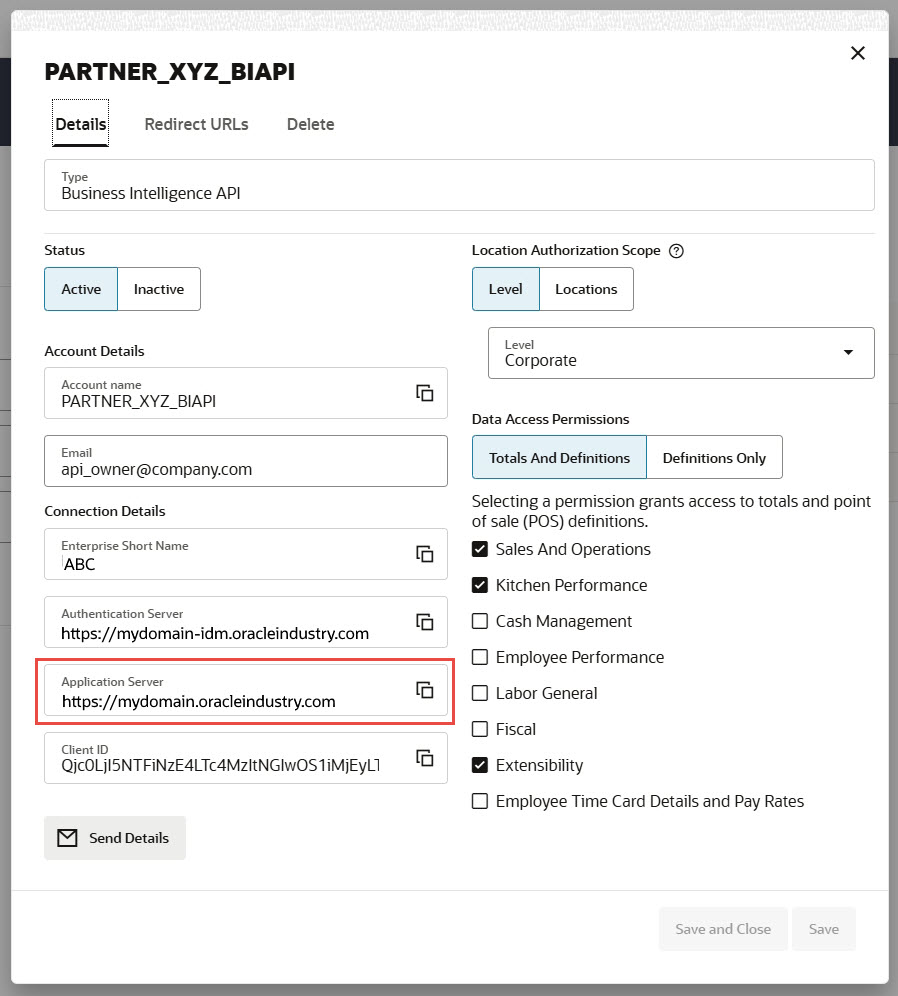Copy the Enterprise Short Name
This screenshot has width=898, height=996.
coord(425,554)
